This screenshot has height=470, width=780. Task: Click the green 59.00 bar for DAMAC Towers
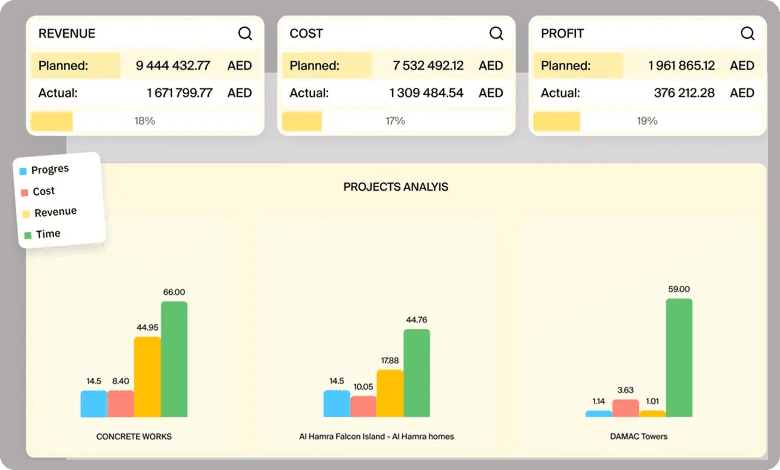[679, 357]
